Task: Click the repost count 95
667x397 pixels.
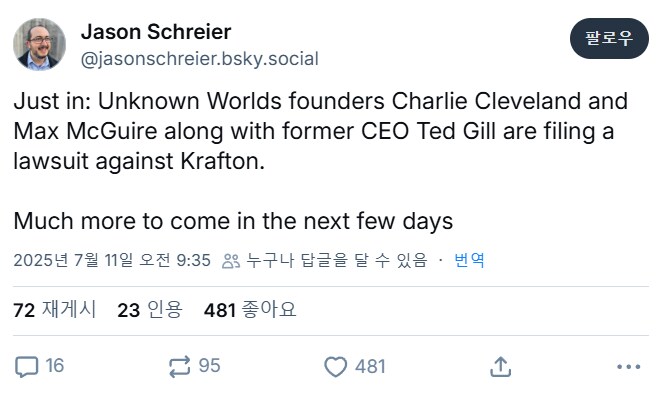Action: tap(209, 366)
